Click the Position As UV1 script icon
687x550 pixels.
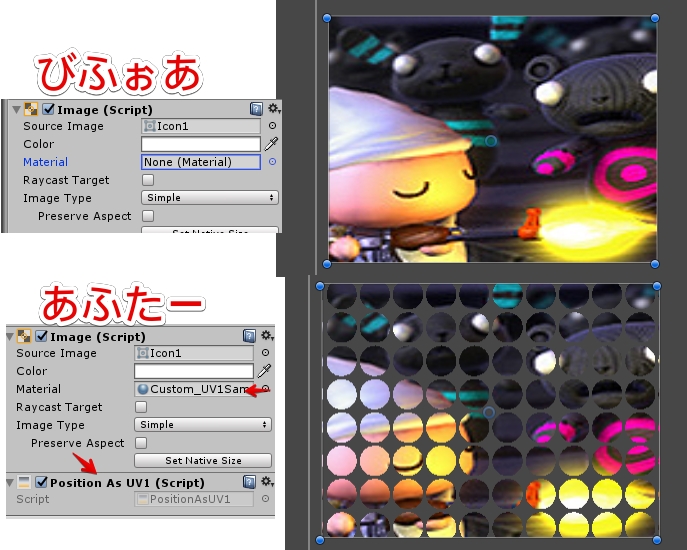coord(24,483)
